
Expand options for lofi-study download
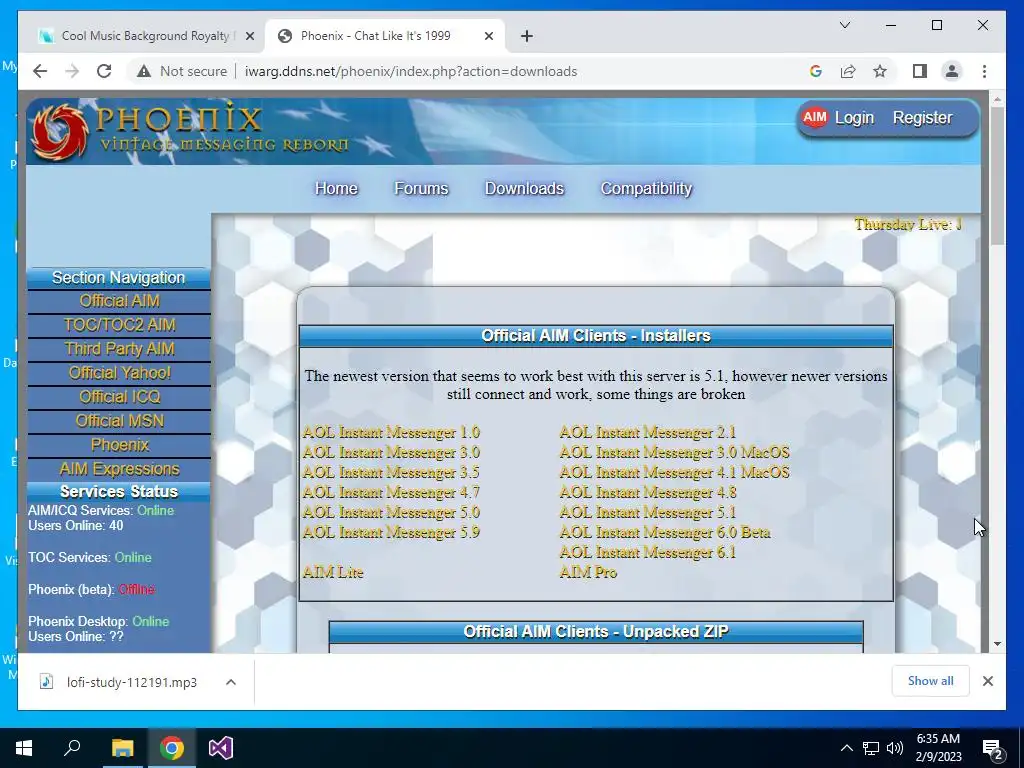(x=231, y=682)
